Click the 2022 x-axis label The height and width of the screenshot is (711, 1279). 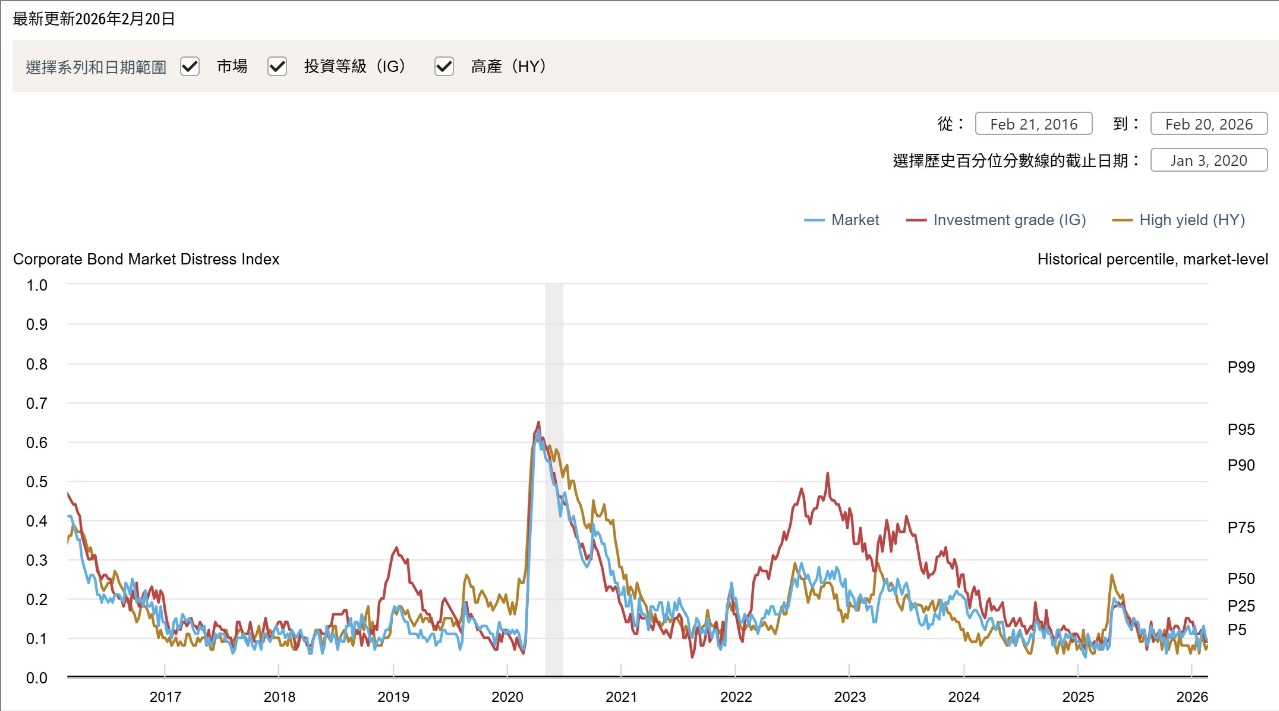pyautogui.click(x=736, y=697)
